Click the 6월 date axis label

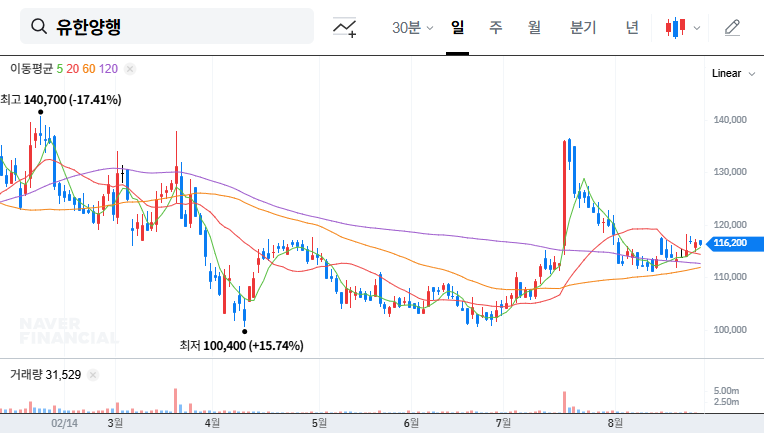pos(411,423)
